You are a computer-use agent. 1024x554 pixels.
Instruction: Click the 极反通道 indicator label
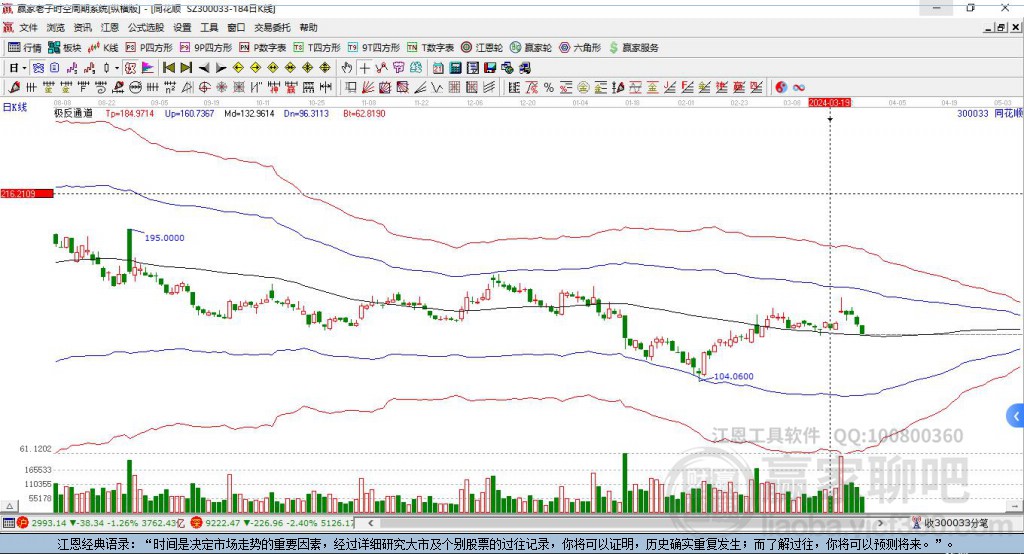(x=73, y=113)
